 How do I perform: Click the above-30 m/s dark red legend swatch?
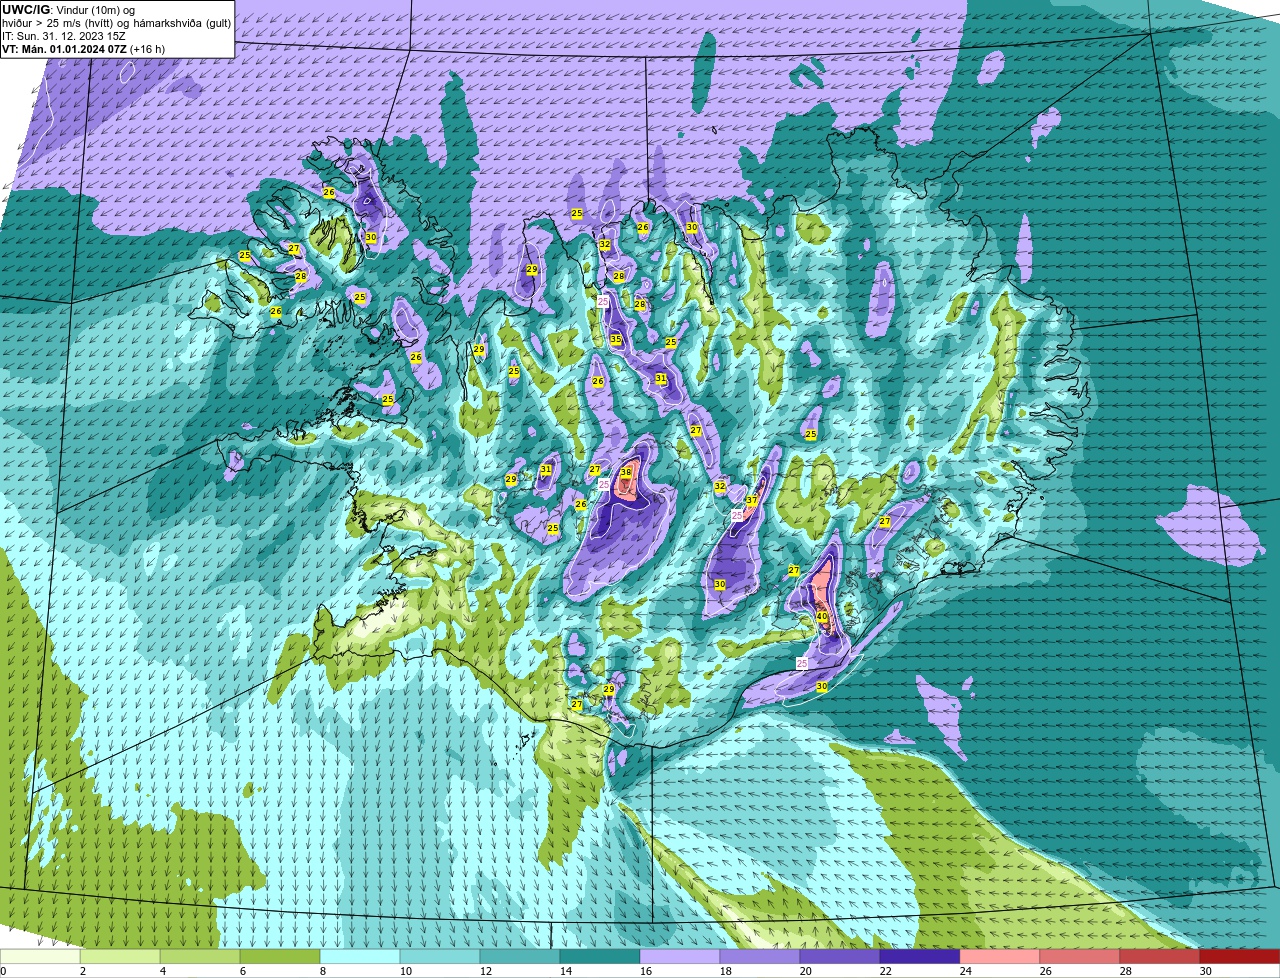point(1240,956)
